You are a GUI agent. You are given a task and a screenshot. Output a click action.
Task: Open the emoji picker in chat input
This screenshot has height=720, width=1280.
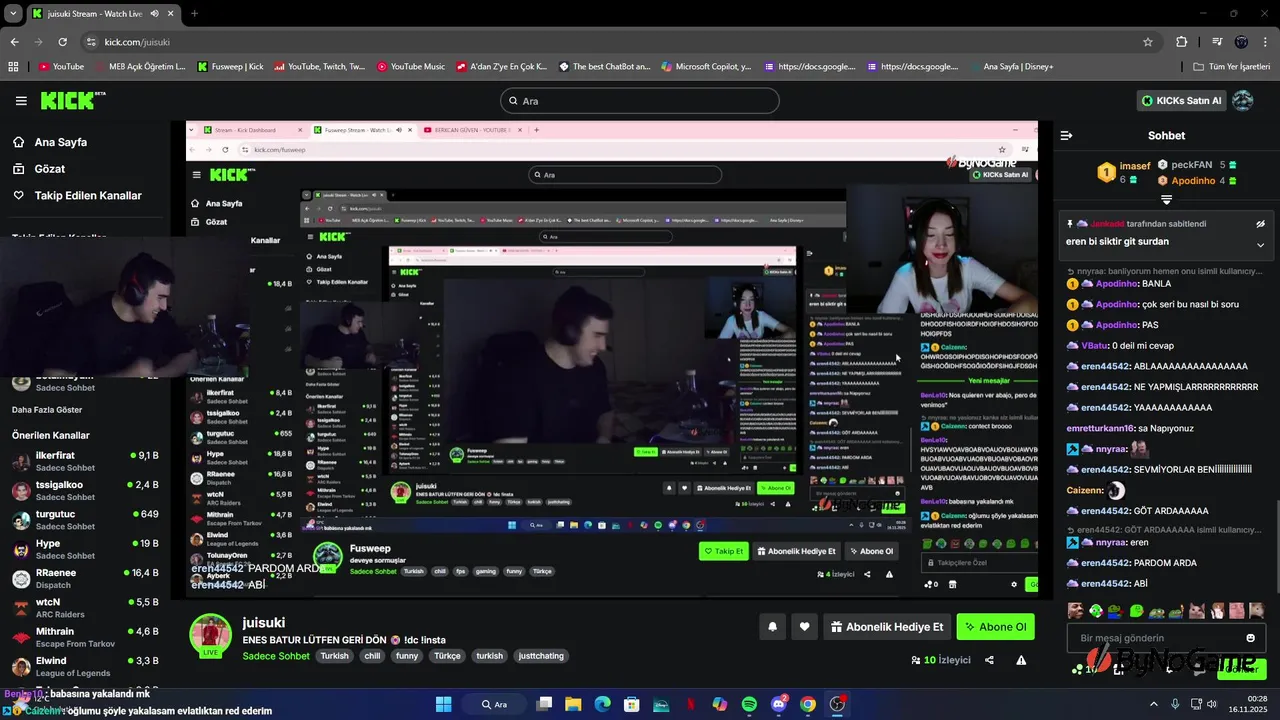click(1250, 638)
